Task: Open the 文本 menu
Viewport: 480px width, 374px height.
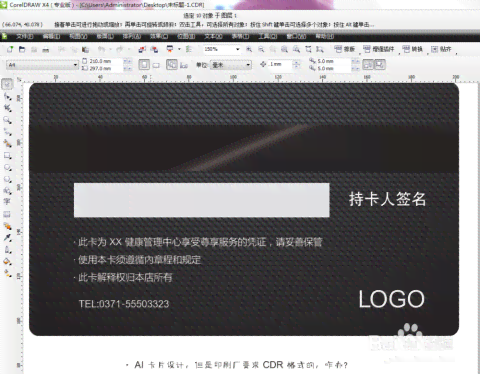Action: [213, 36]
